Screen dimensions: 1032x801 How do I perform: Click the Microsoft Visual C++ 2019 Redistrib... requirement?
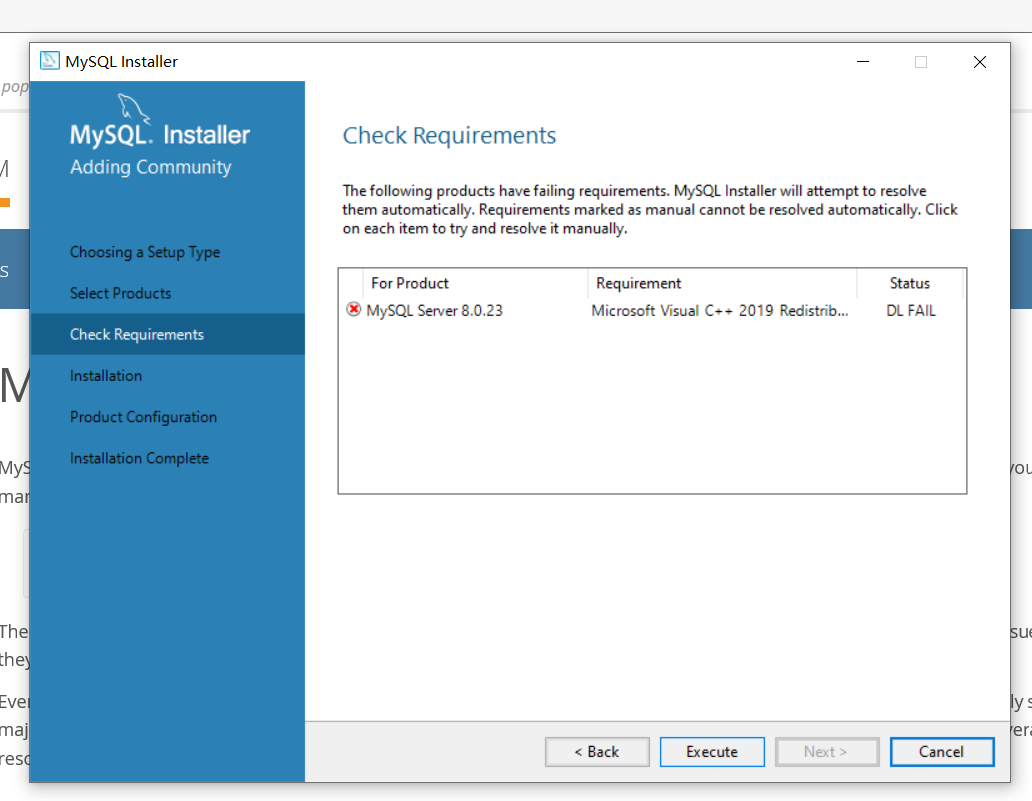tap(720, 311)
